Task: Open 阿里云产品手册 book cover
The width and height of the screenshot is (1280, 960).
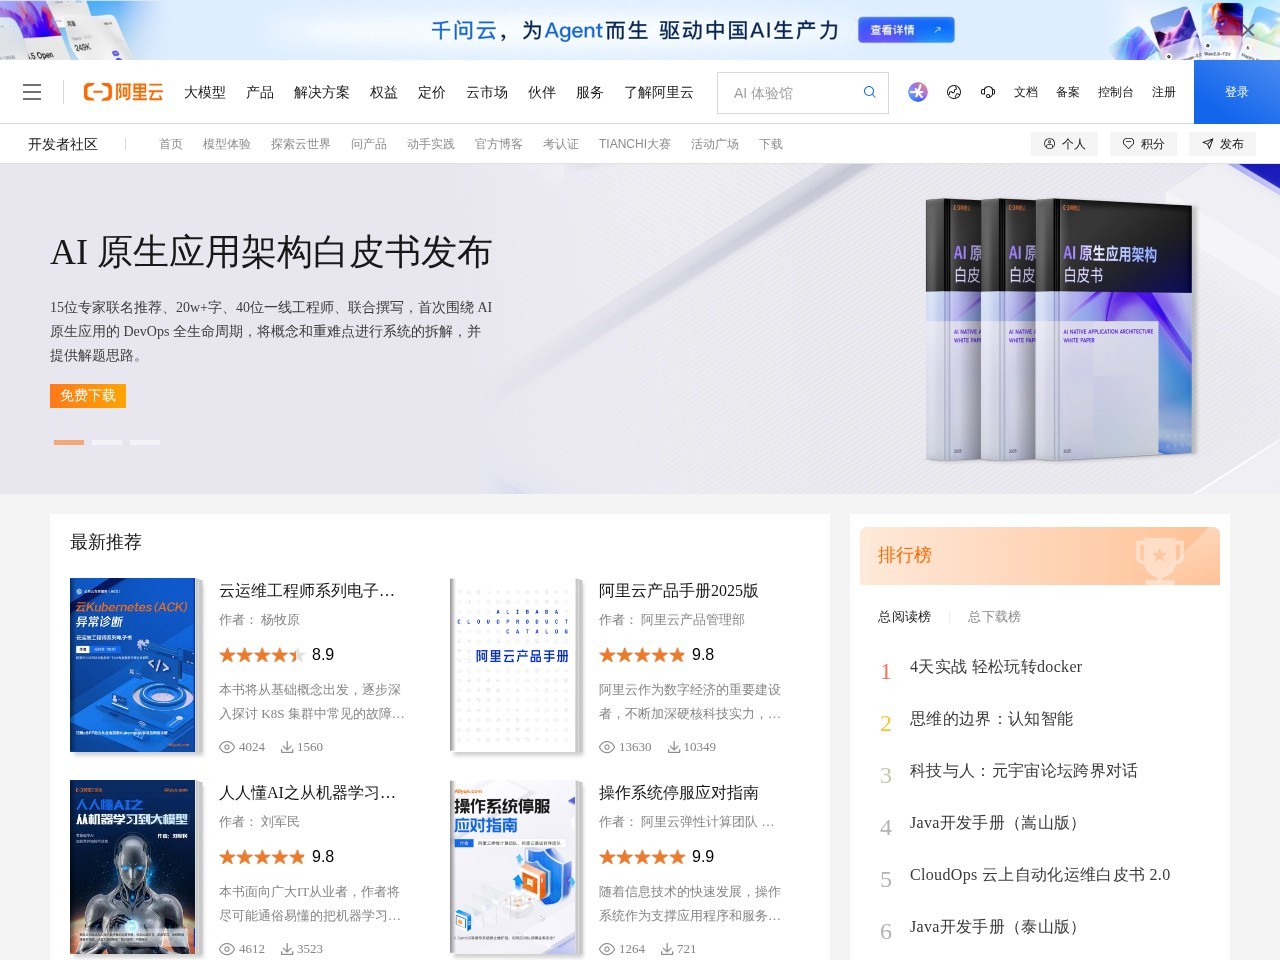Action: [515, 665]
